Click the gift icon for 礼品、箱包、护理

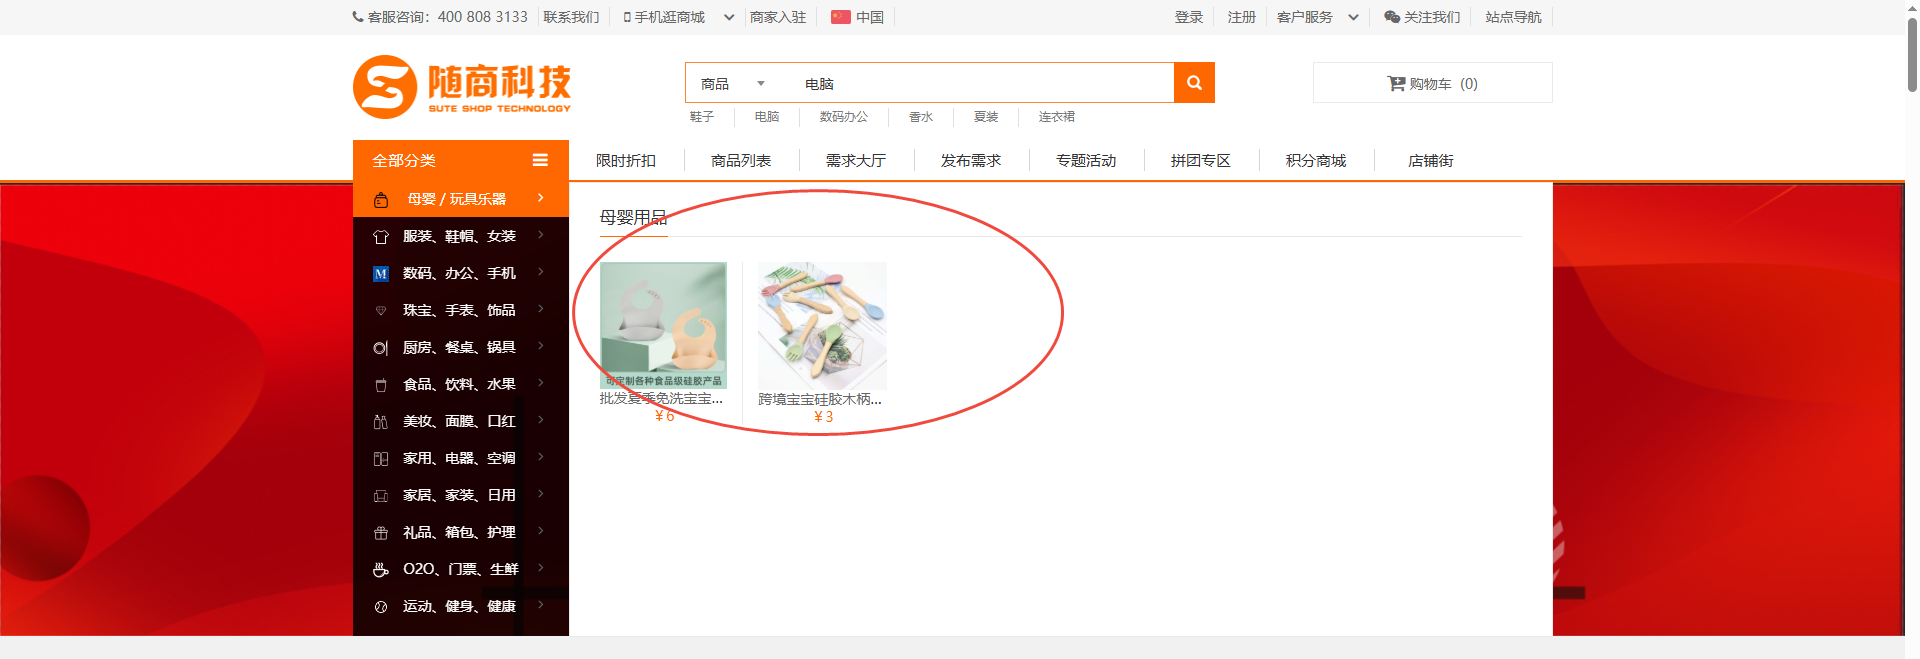coord(381,533)
